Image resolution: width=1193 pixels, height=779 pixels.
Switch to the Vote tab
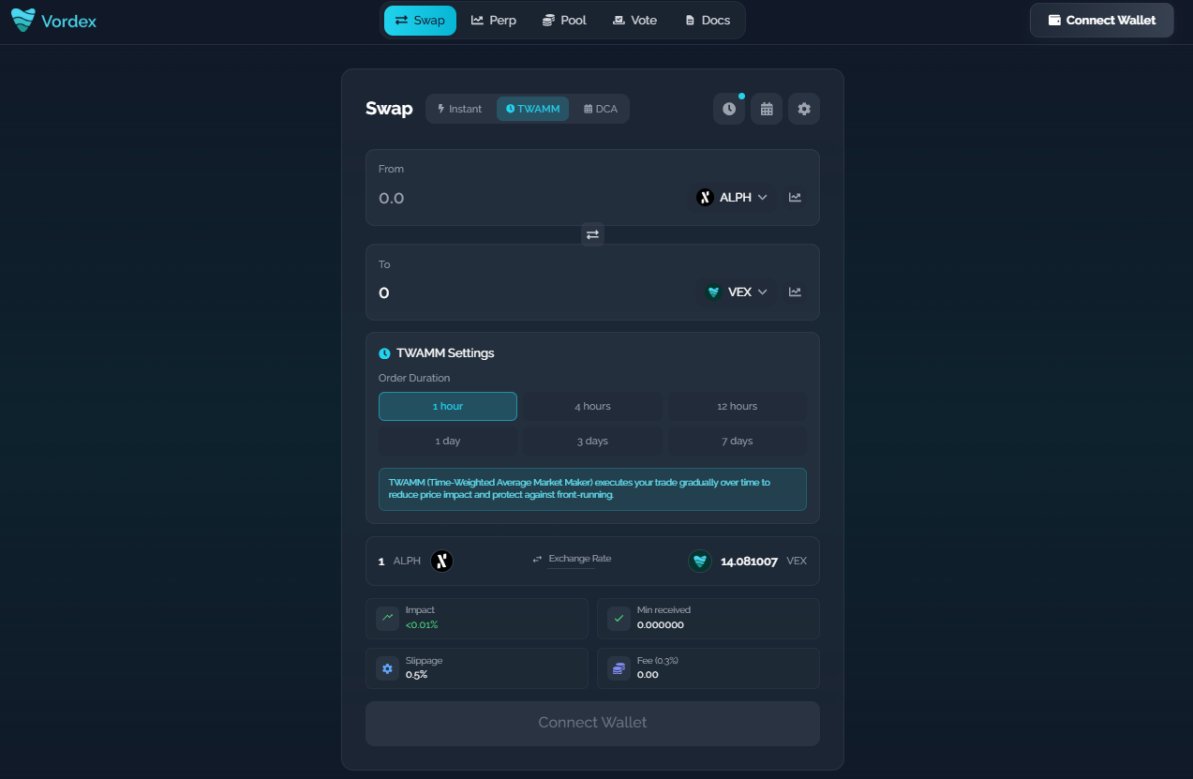(635, 21)
